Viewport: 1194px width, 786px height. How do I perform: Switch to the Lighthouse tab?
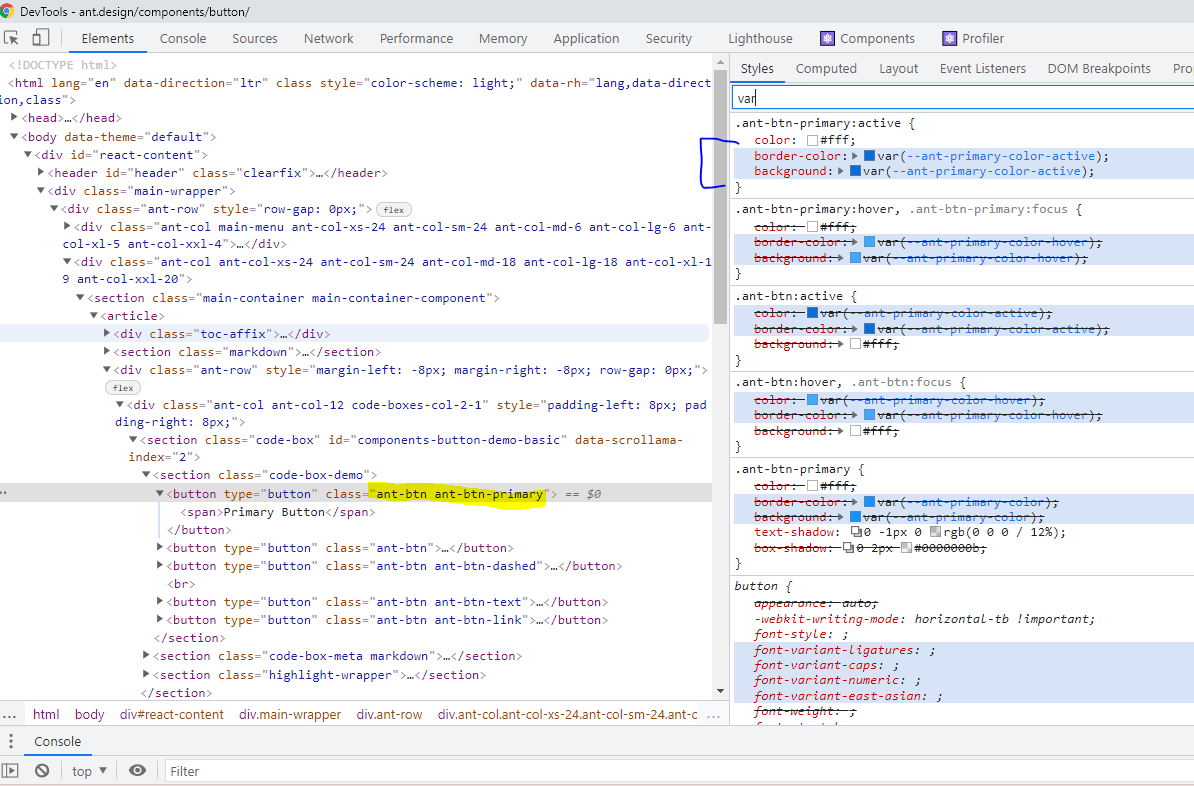(x=759, y=38)
